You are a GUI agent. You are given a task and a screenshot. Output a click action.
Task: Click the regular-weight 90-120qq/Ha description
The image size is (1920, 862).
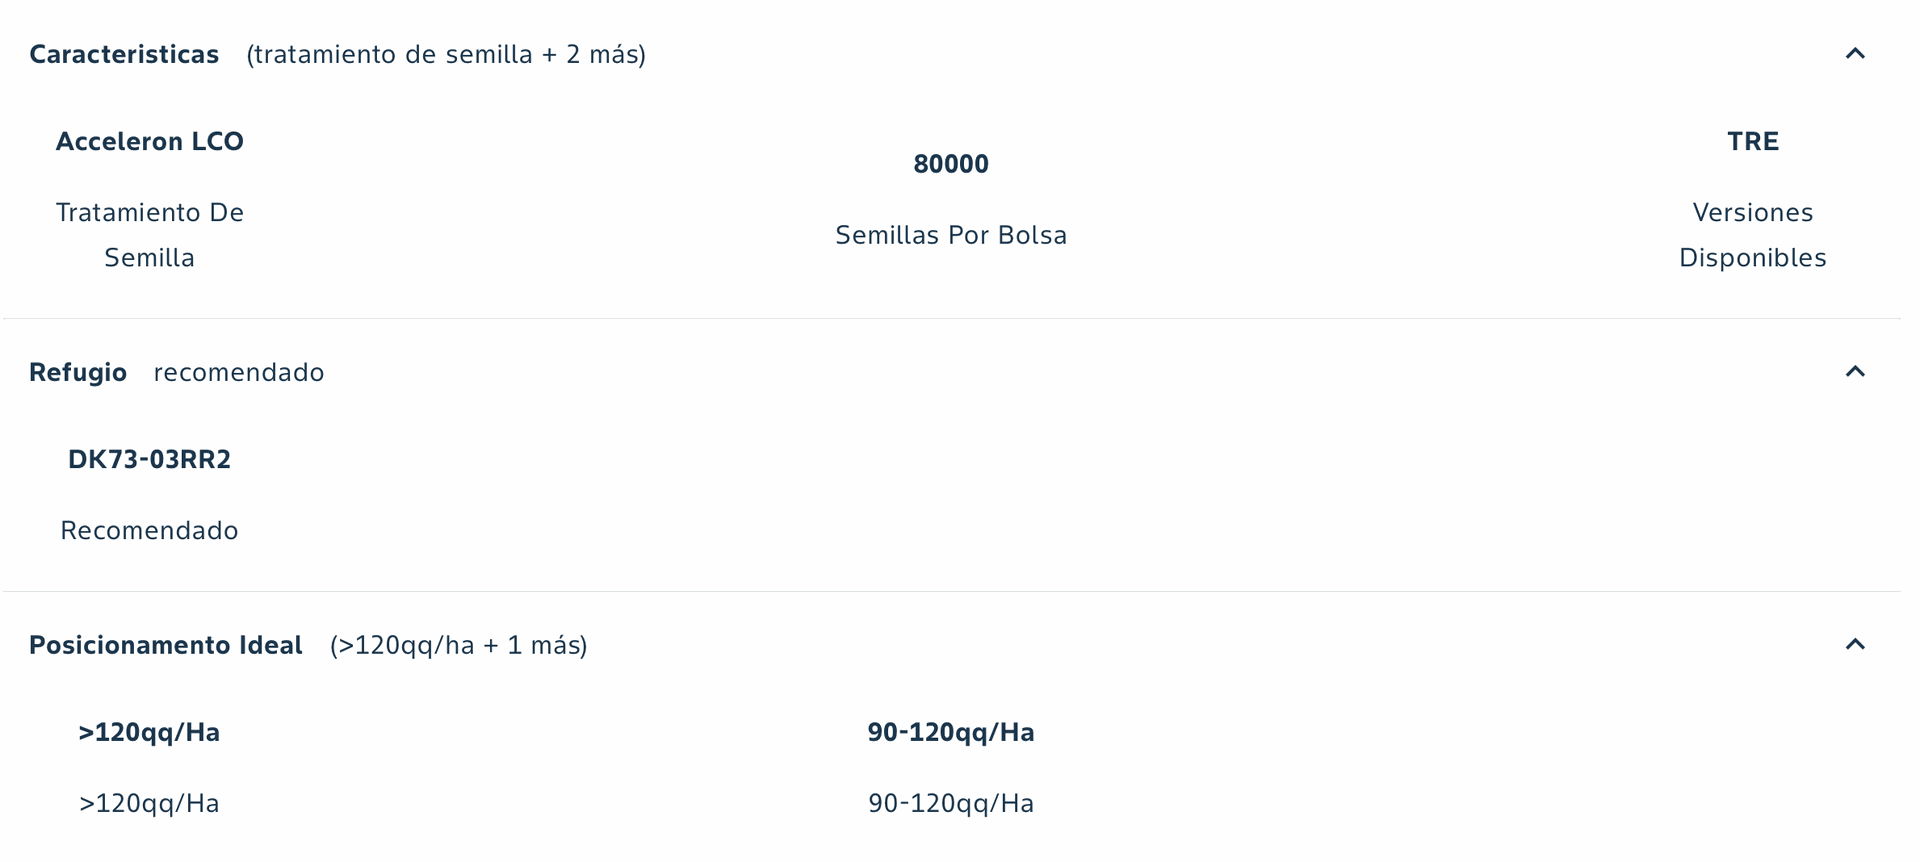pos(951,803)
